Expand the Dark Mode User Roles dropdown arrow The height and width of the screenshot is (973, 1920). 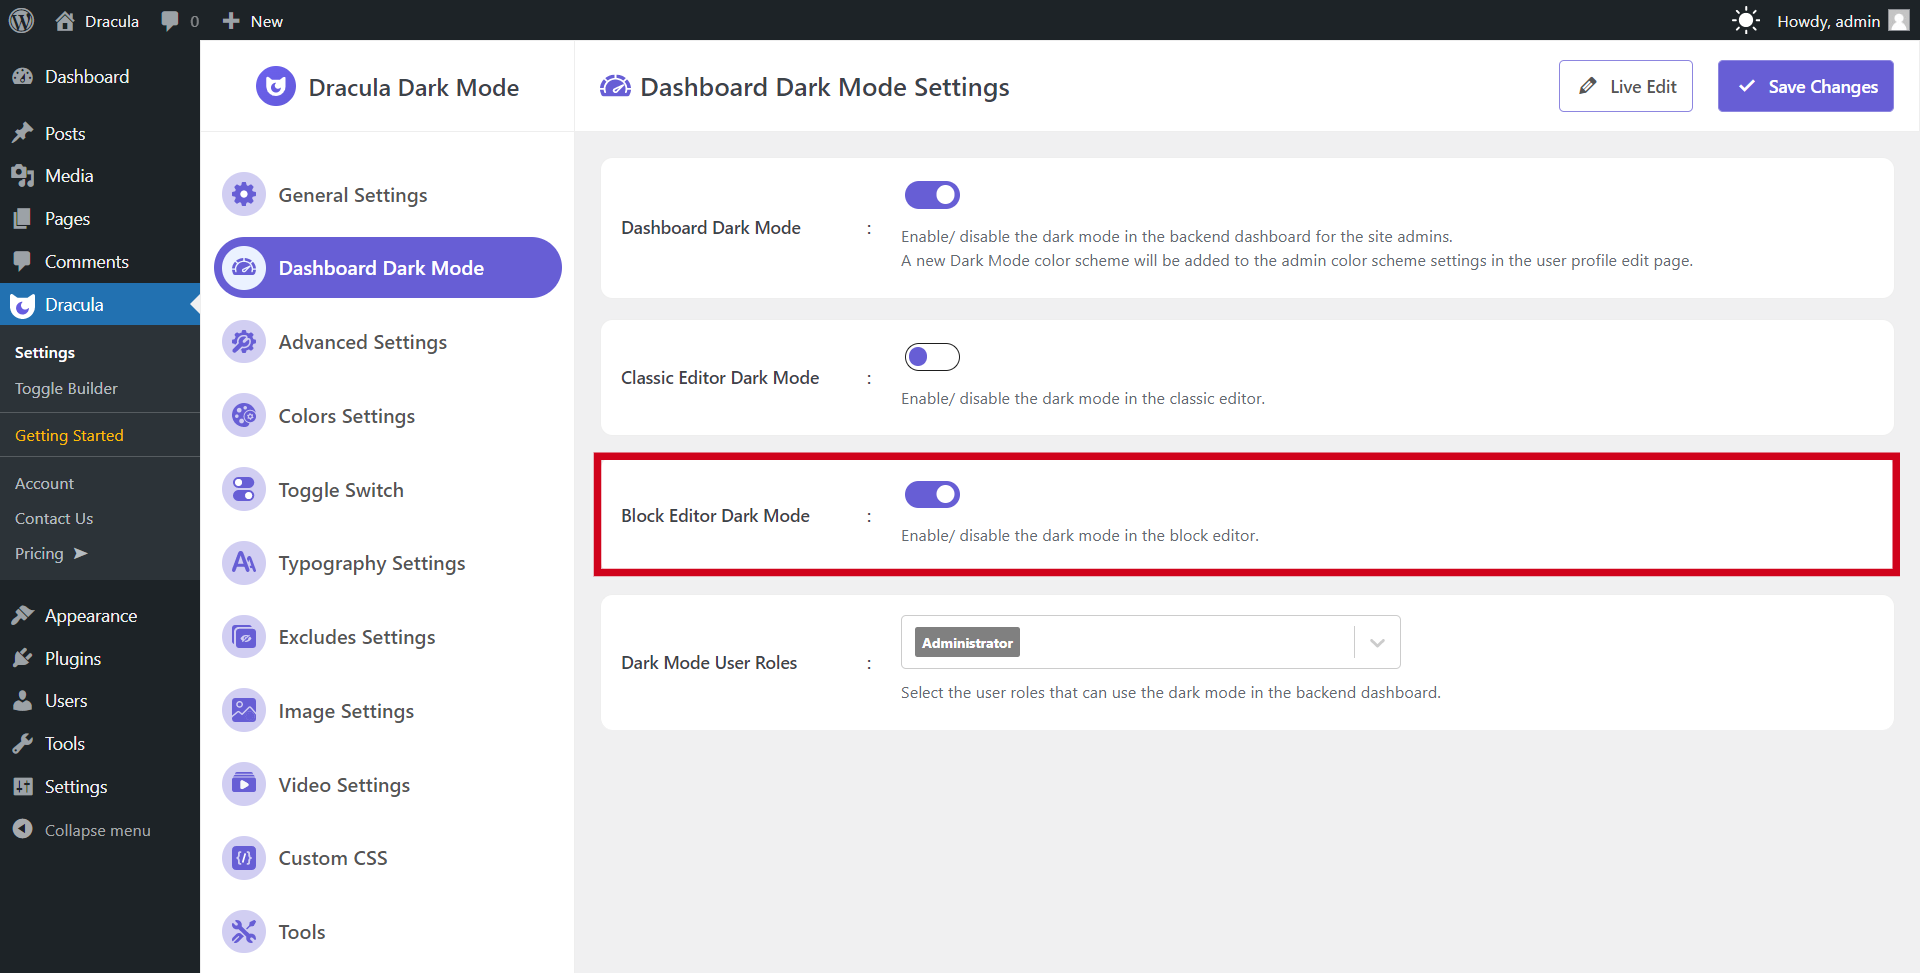point(1377,643)
